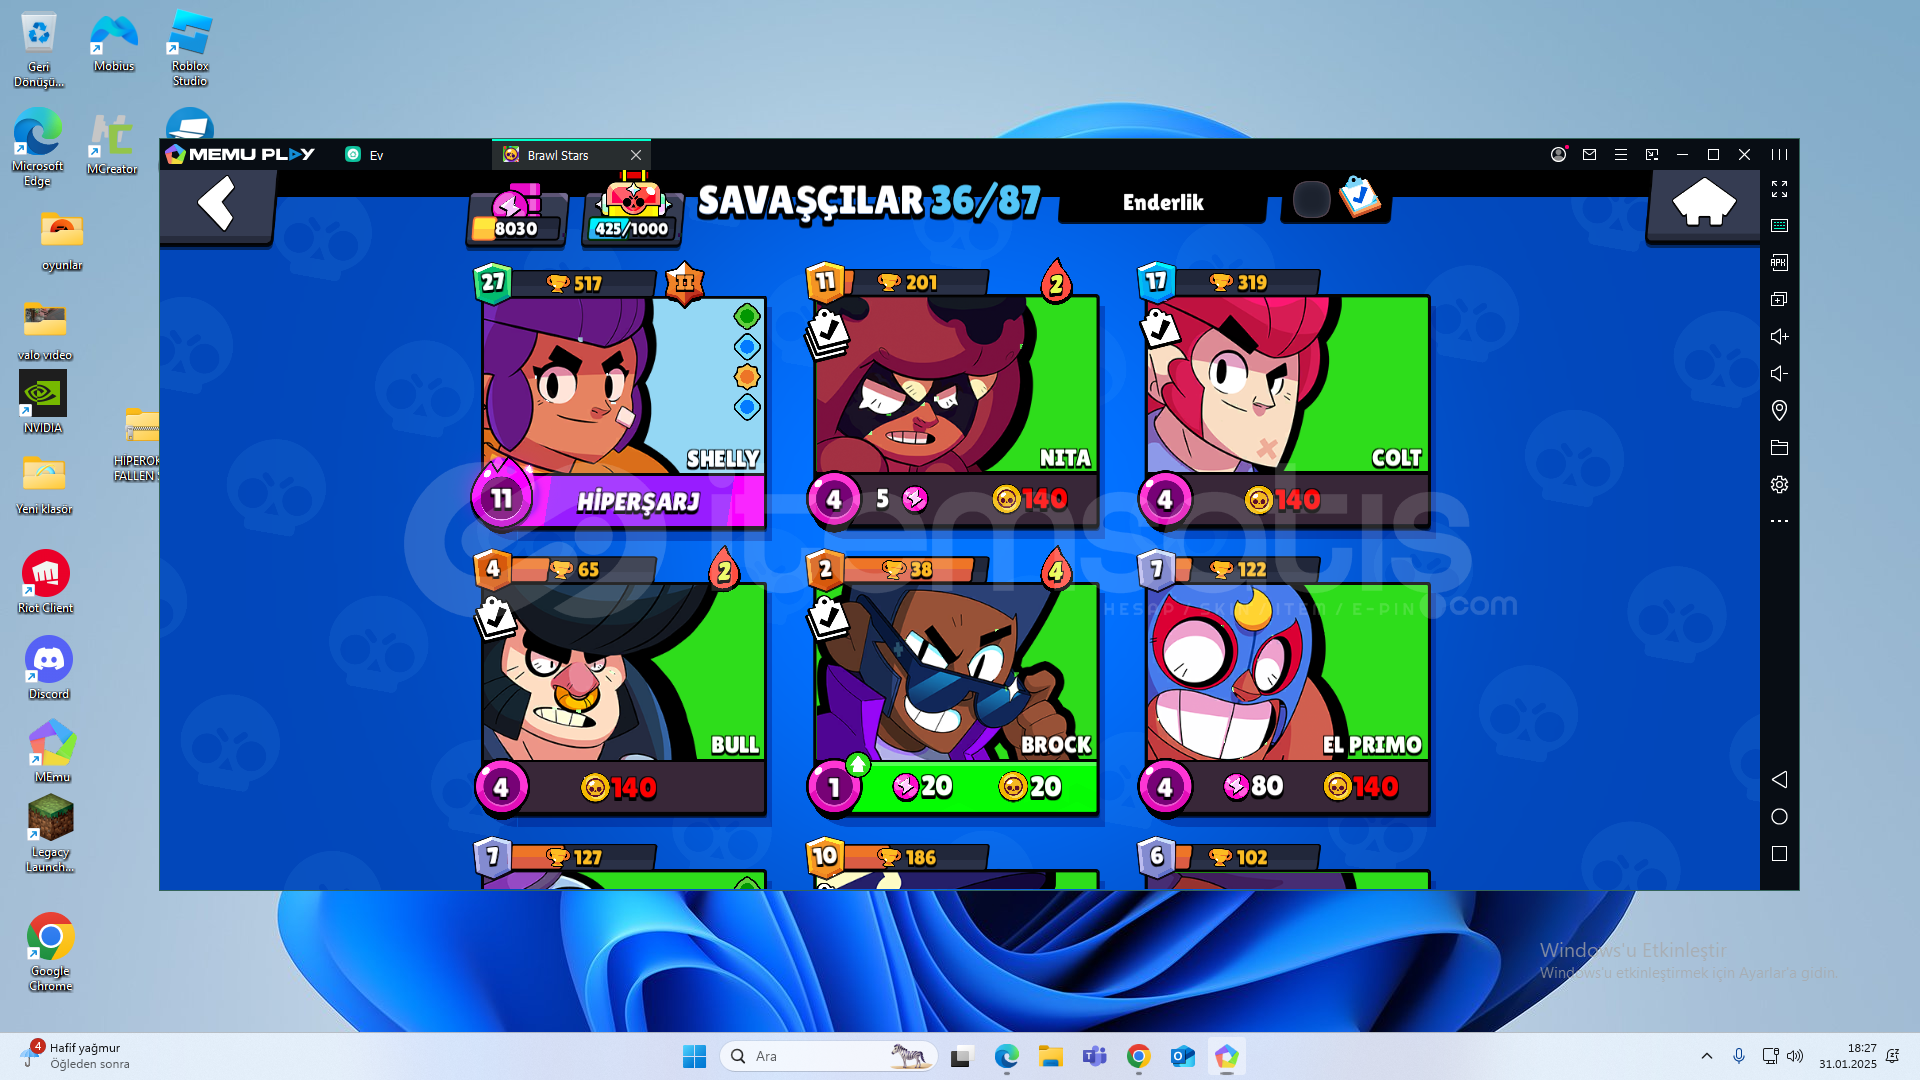Open MEmu shared folder icon
1920x1080 pixels.
tap(1779, 447)
